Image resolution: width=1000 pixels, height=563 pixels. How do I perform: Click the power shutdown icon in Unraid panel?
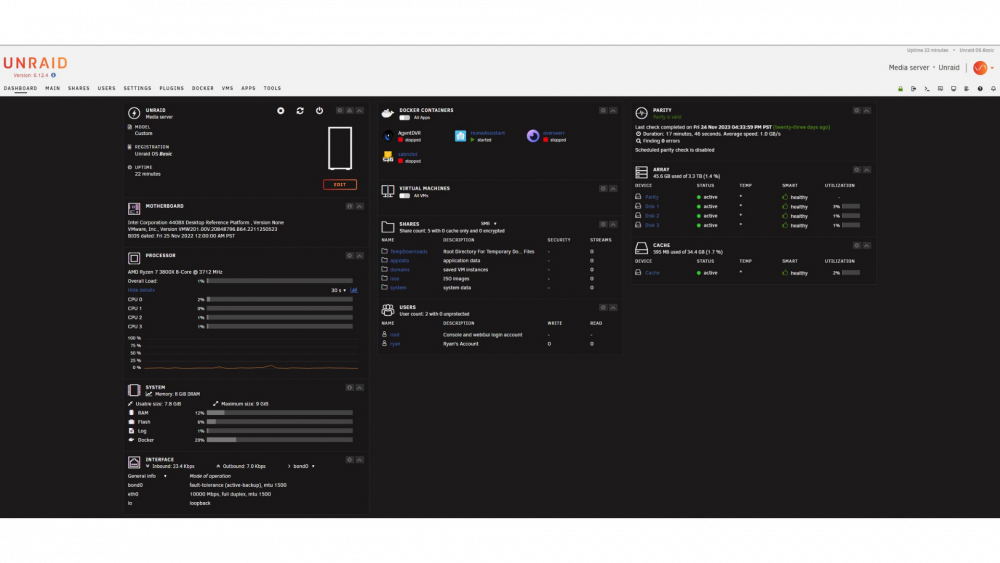320,110
